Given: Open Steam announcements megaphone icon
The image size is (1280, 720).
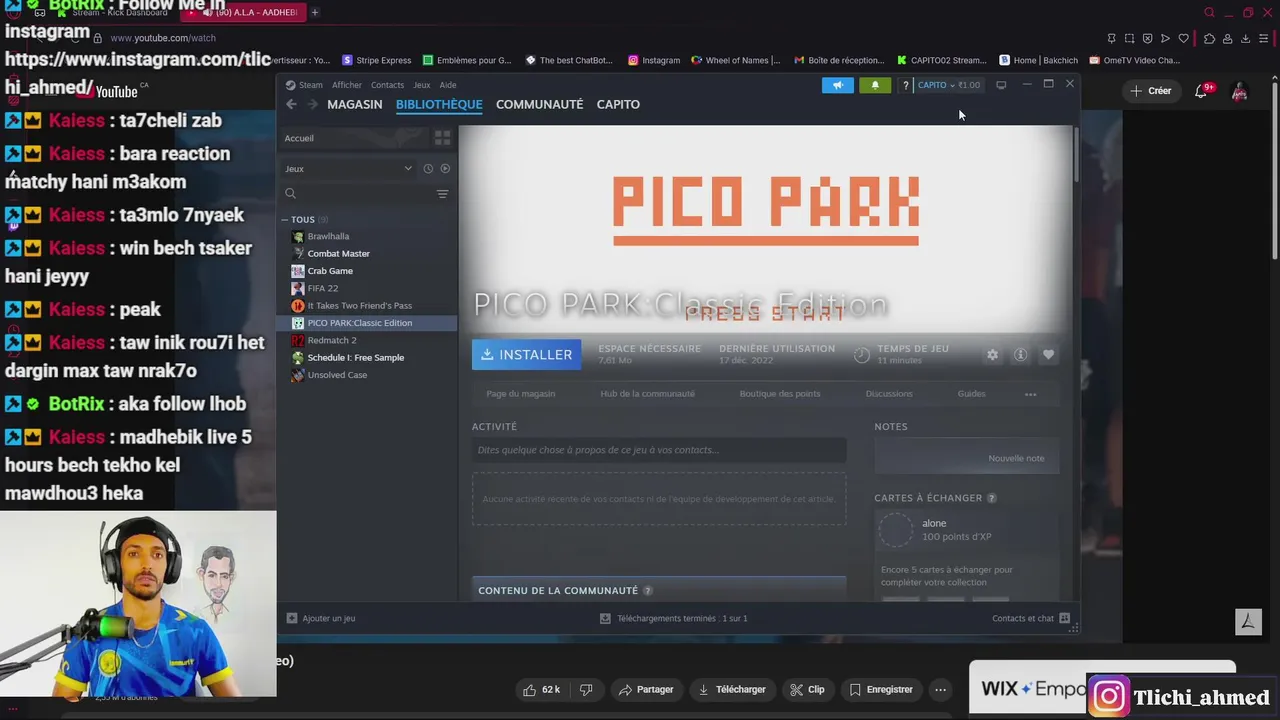Looking at the screenshot, I should tap(838, 85).
